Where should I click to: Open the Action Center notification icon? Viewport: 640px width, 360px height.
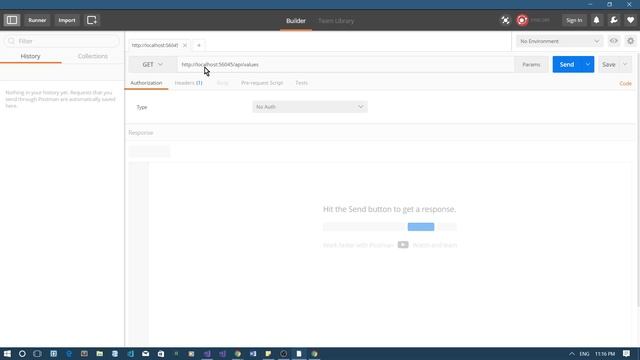click(626, 353)
